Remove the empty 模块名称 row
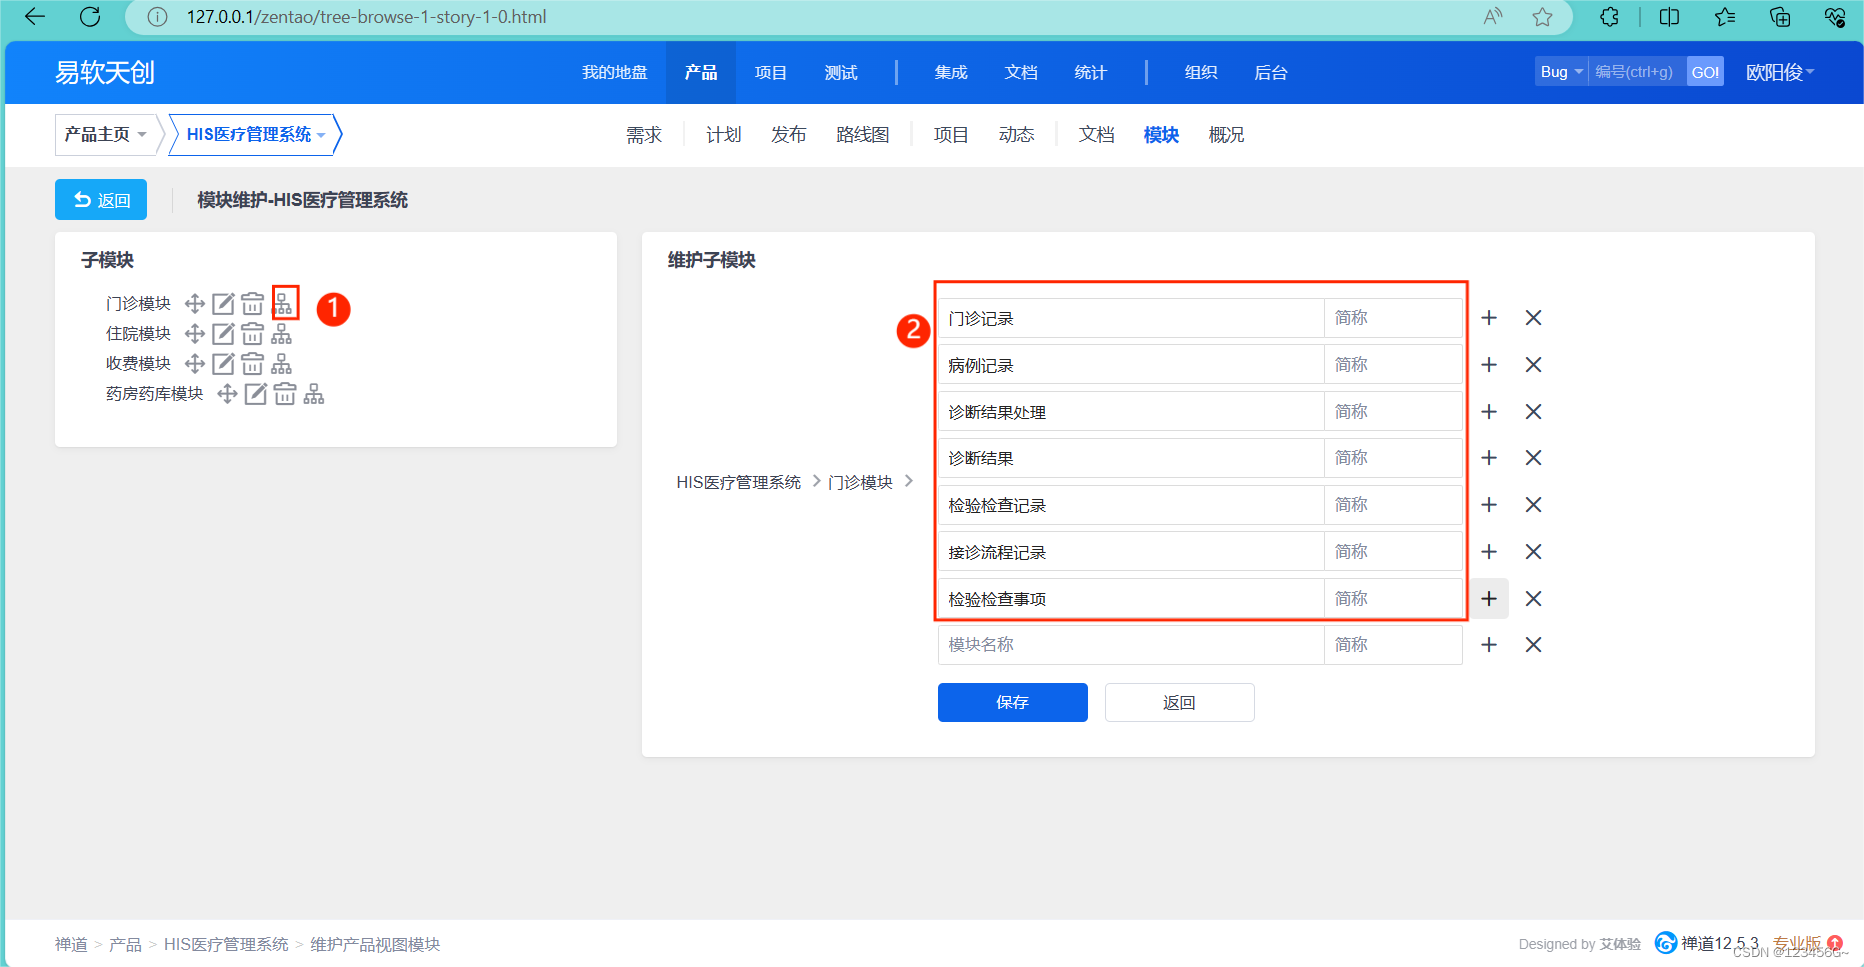 coord(1533,645)
